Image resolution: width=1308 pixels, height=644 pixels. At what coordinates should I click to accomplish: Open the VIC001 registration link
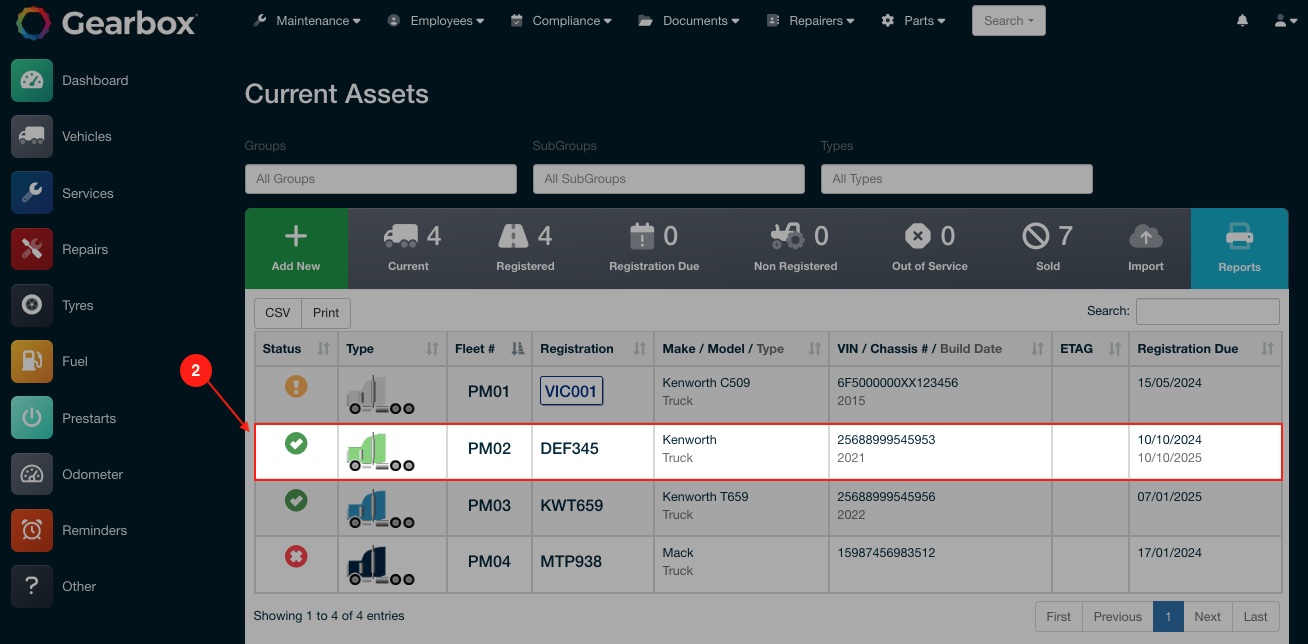click(571, 391)
